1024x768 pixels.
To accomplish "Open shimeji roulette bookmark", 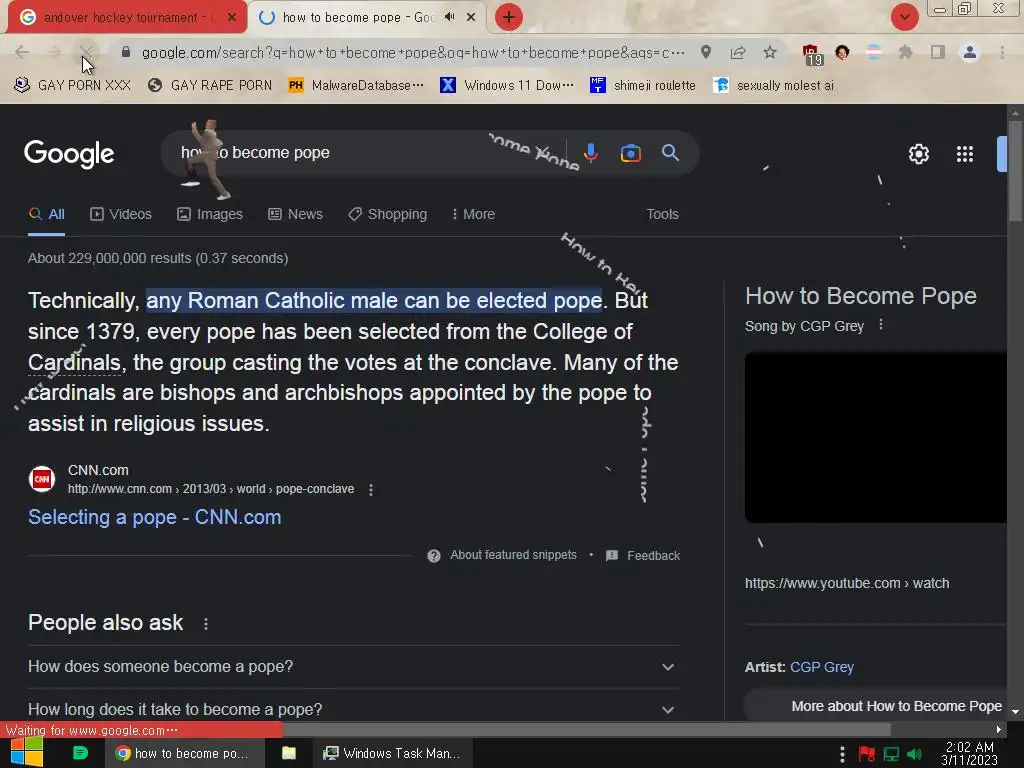I will click(643, 86).
